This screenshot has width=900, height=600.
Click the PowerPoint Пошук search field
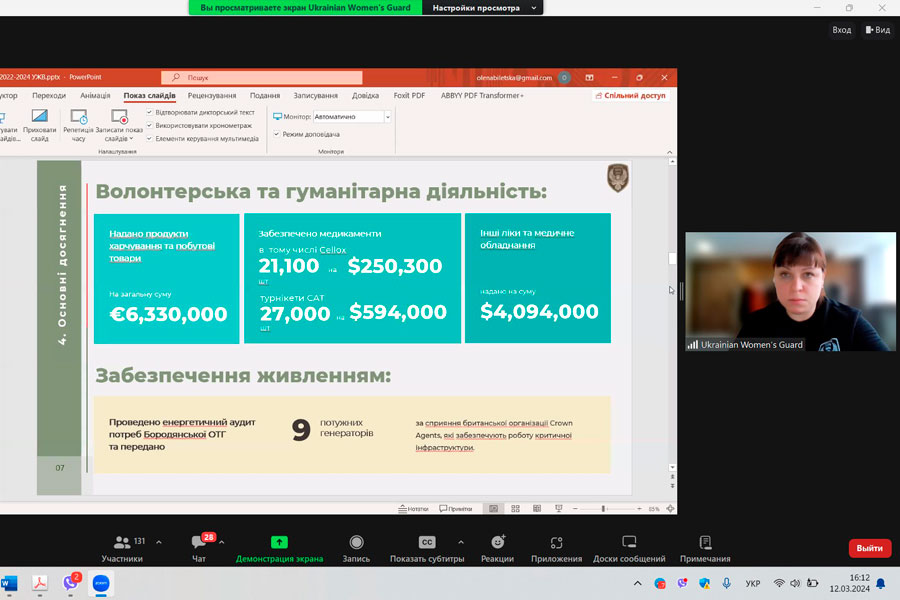(262, 78)
